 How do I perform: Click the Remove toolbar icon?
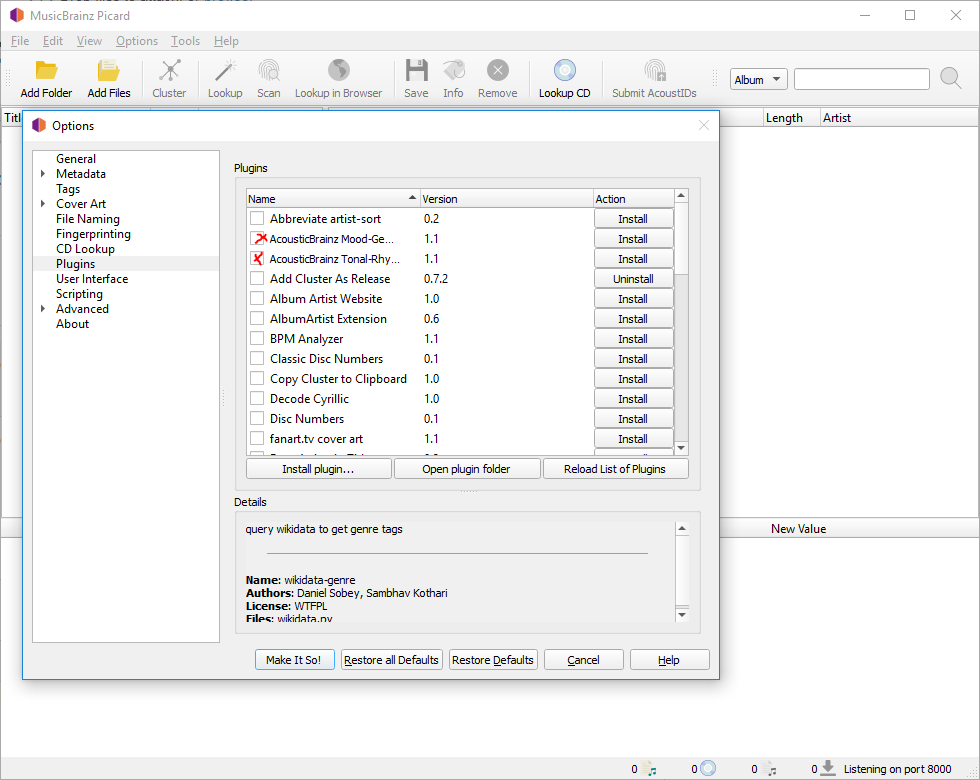click(x=498, y=71)
